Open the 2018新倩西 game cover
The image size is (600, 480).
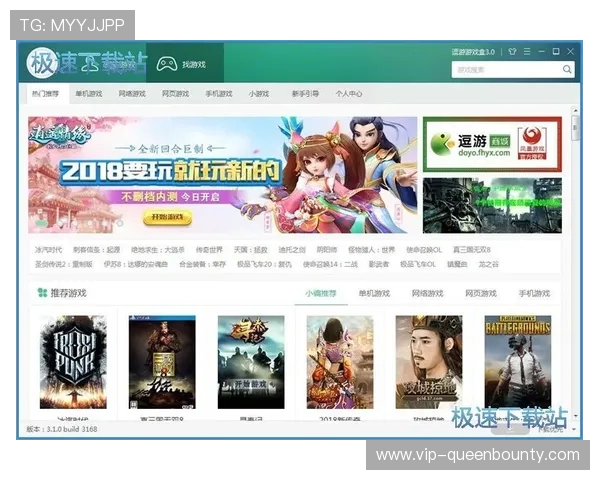340,362
